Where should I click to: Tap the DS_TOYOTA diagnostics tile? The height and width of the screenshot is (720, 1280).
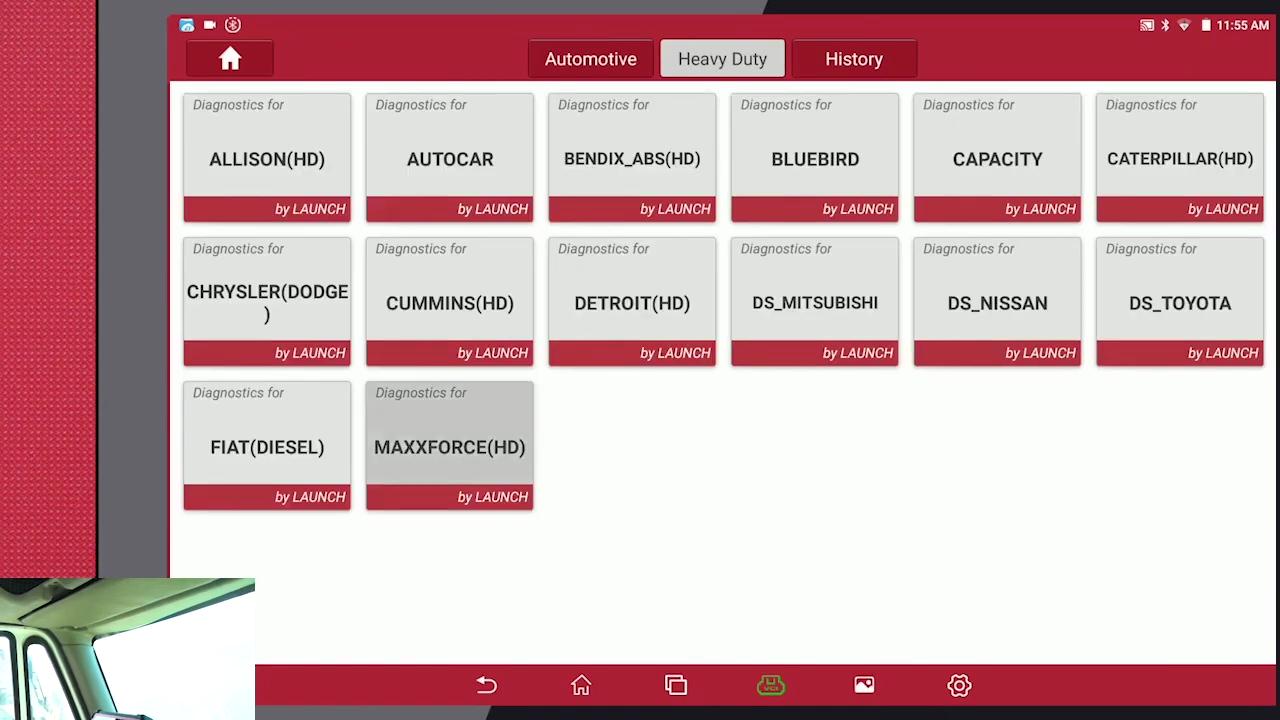(x=1179, y=302)
